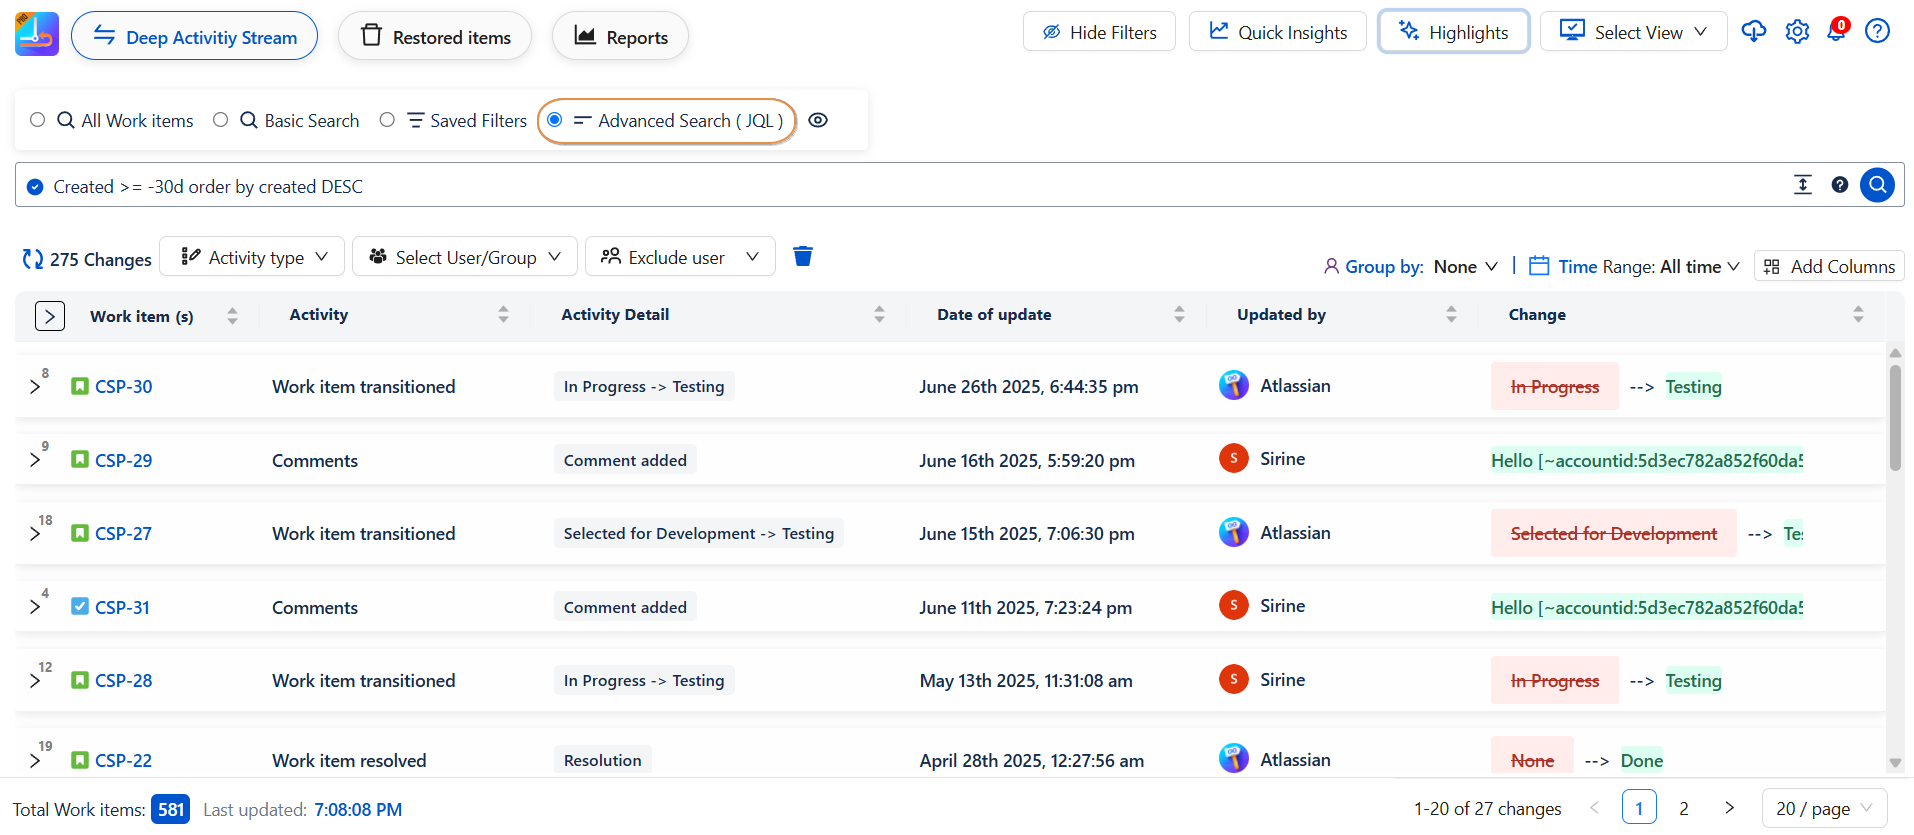Viewport: 1914px width, 835px height.
Task: Toggle the eye visibility icon beside Advanced Search
Action: point(818,120)
